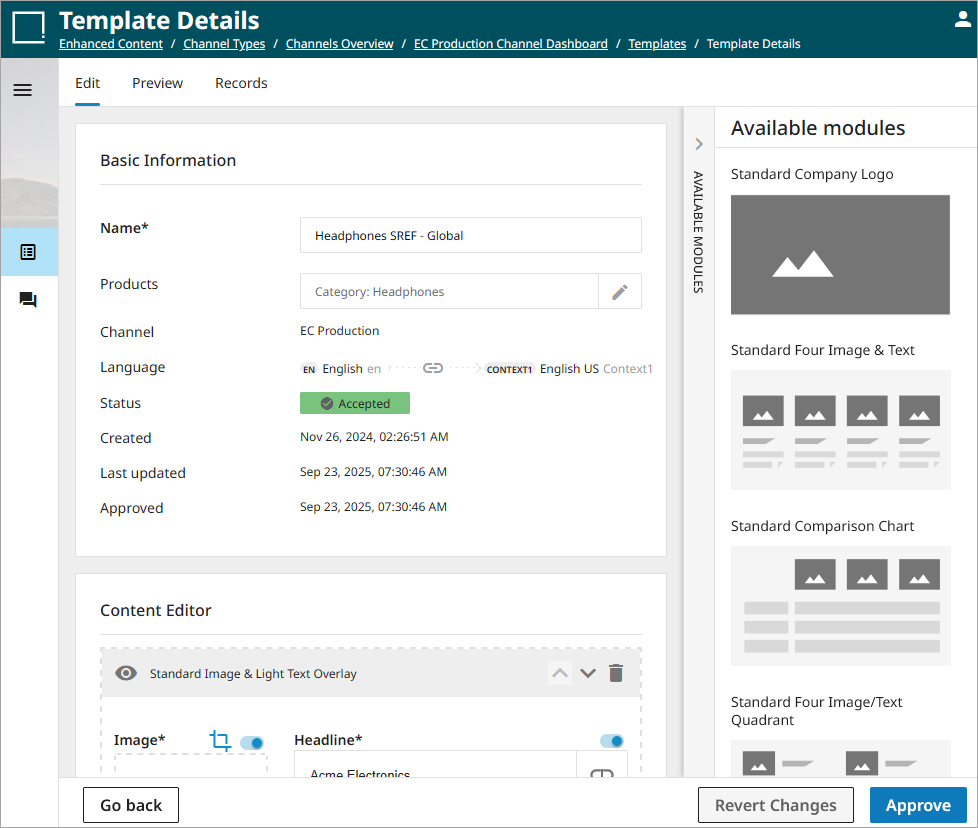Toggle the Headline field switch

611,741
